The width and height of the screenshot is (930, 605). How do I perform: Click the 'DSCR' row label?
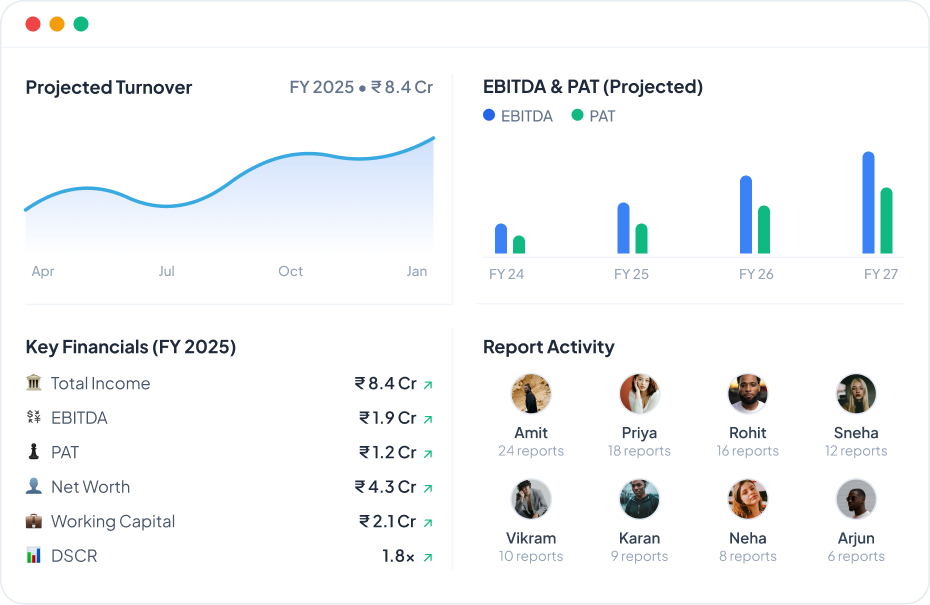[74, 556]
